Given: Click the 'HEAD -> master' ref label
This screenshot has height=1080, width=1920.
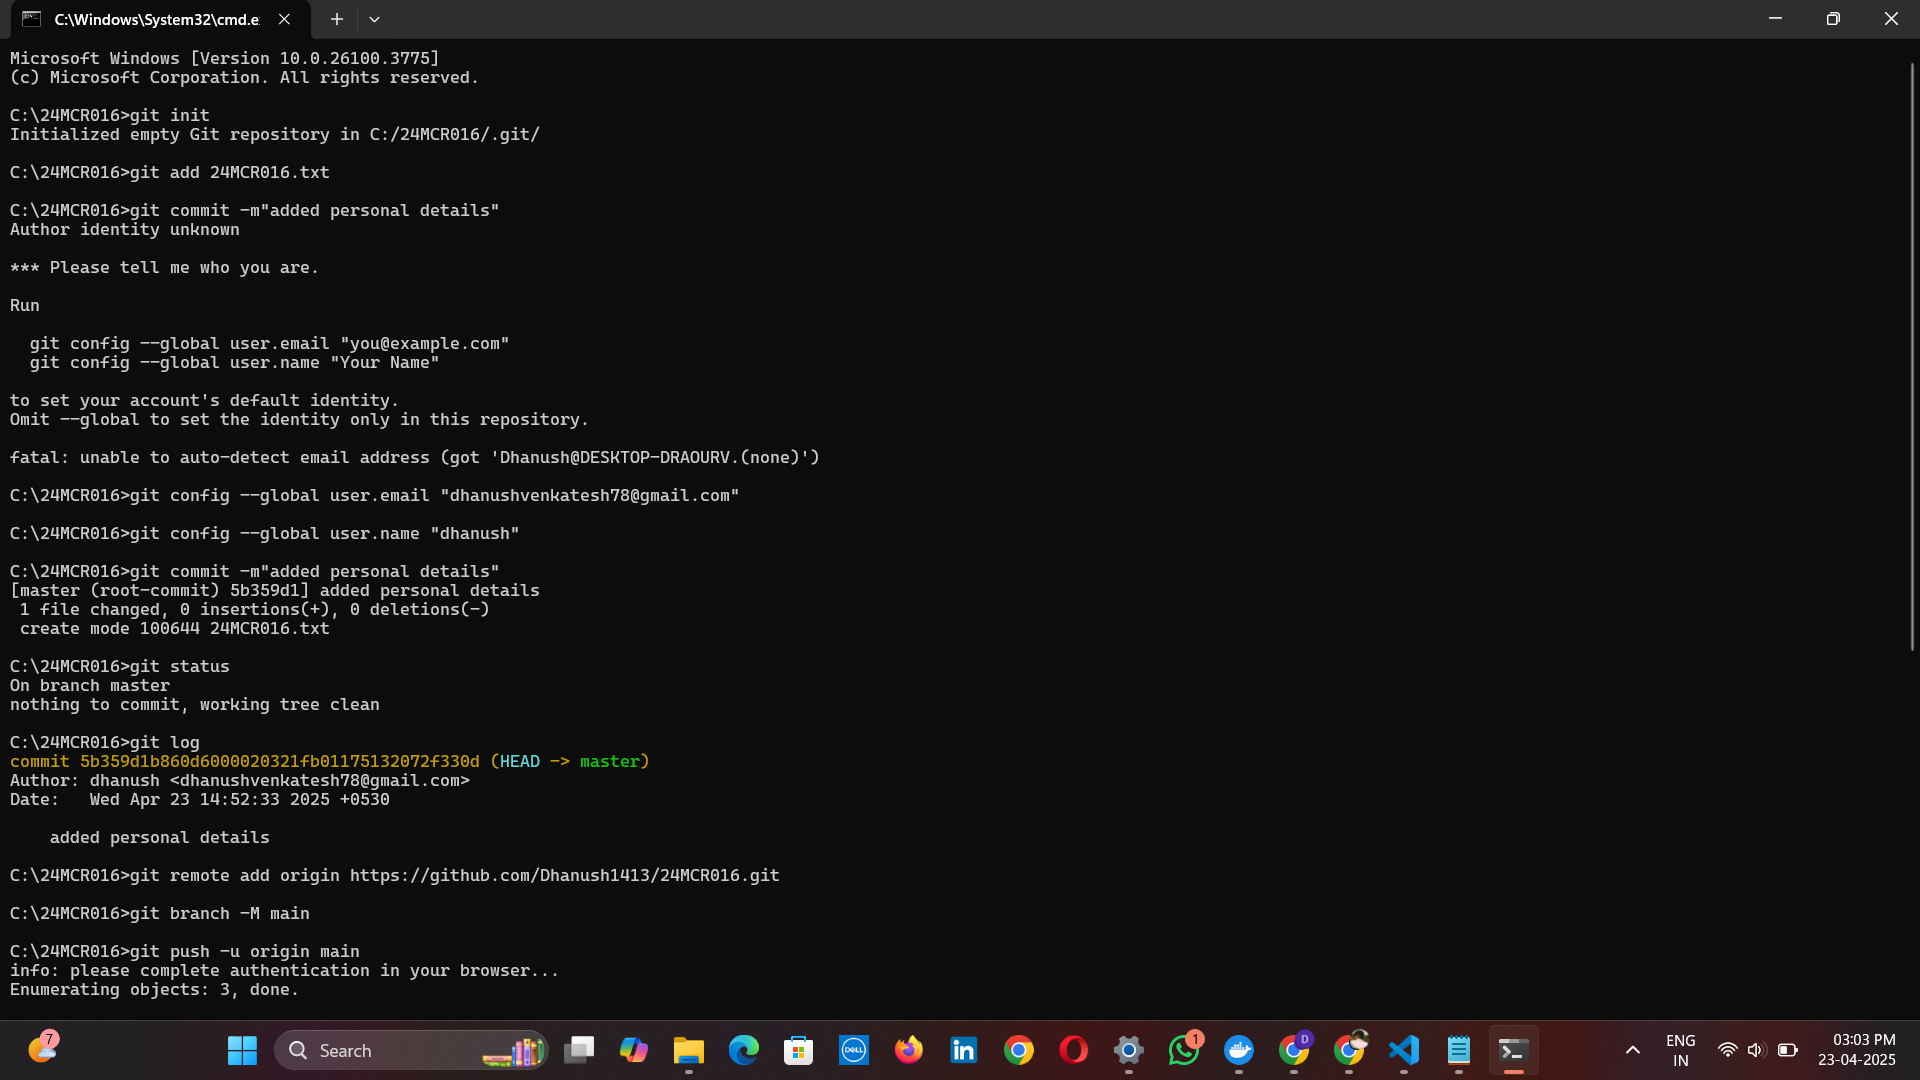Looking at the screenshot, I should click(x=570, y=762).
